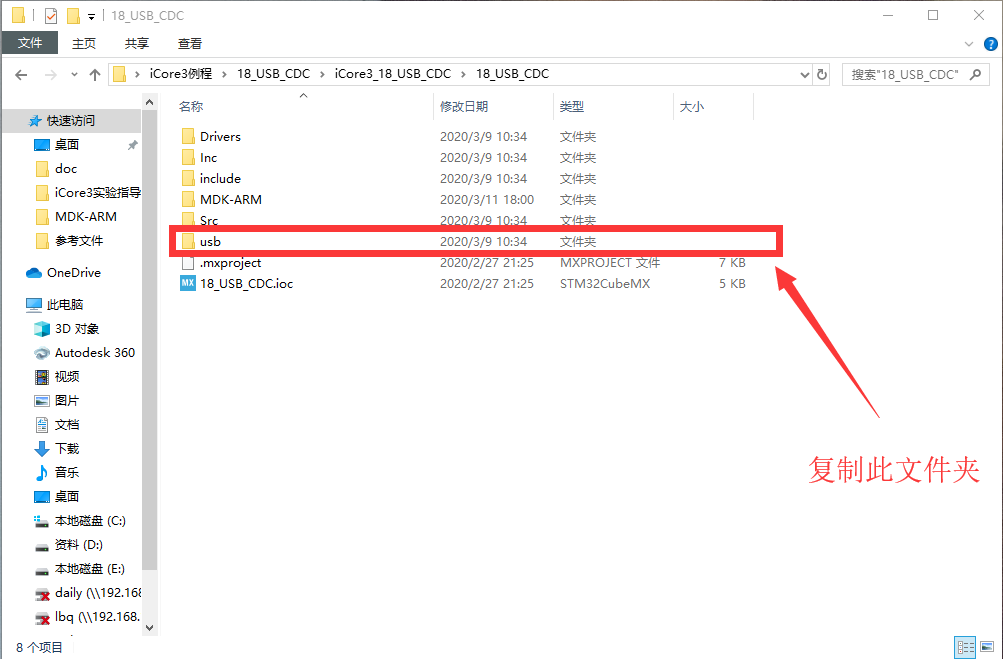Viewport: 1003px width, 659px height.
Task: Click the 18_USB_CDC.ioc STM32CubeMX file icon
Action: click(x=187, y=284)
